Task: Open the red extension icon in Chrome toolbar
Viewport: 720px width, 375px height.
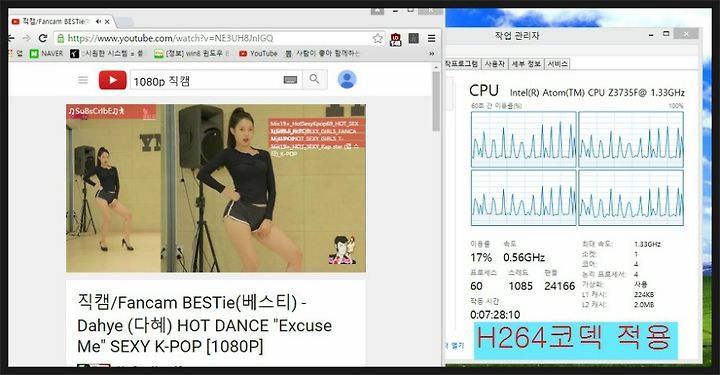Action: pos(395,39)
